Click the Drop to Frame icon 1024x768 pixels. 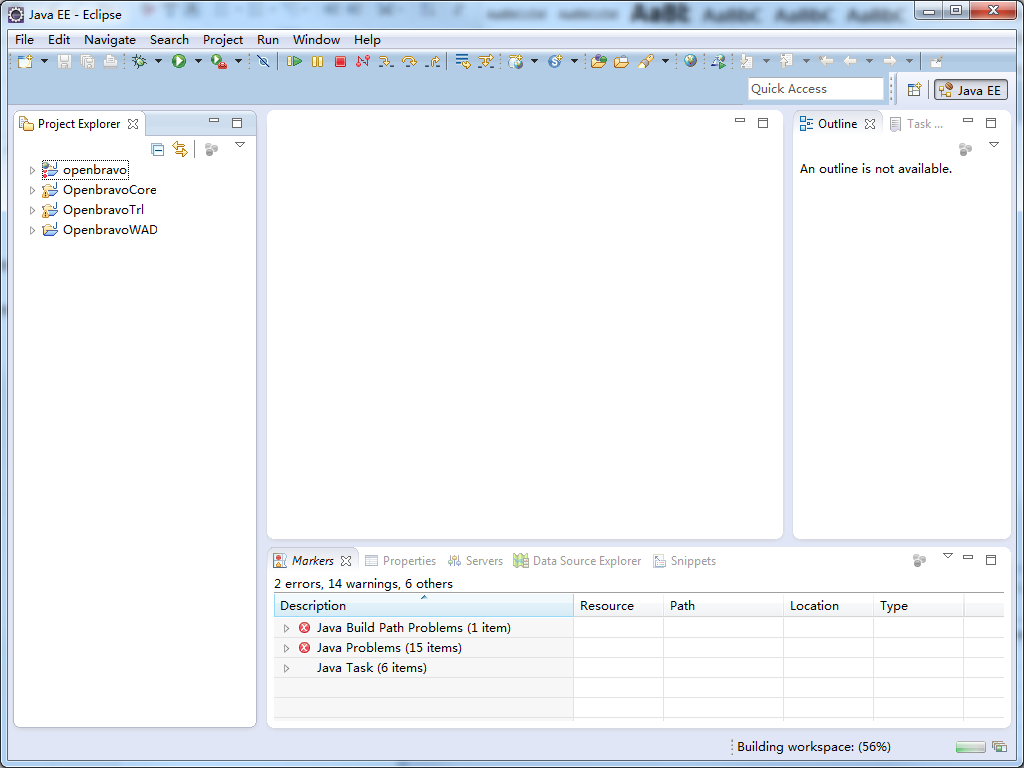click(463, 61)
